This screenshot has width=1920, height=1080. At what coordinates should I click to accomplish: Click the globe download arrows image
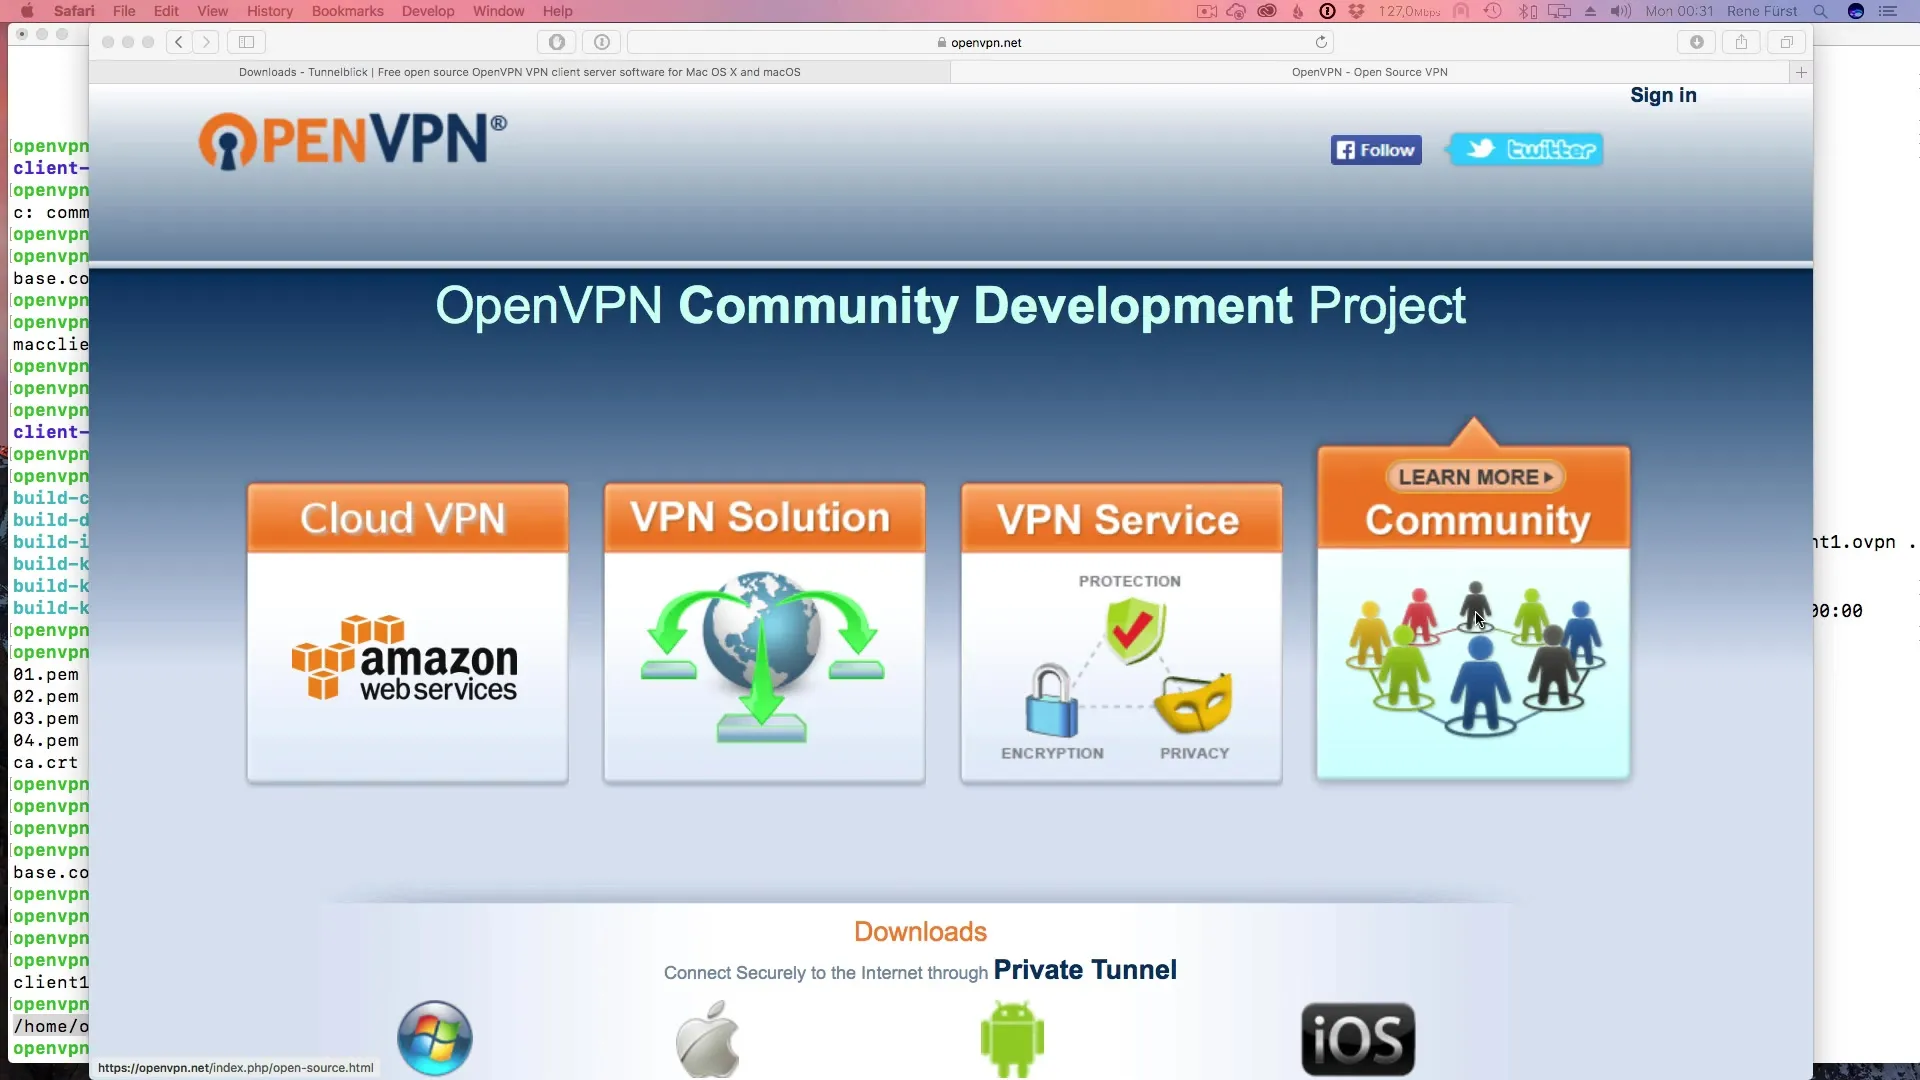click(762, 656)
